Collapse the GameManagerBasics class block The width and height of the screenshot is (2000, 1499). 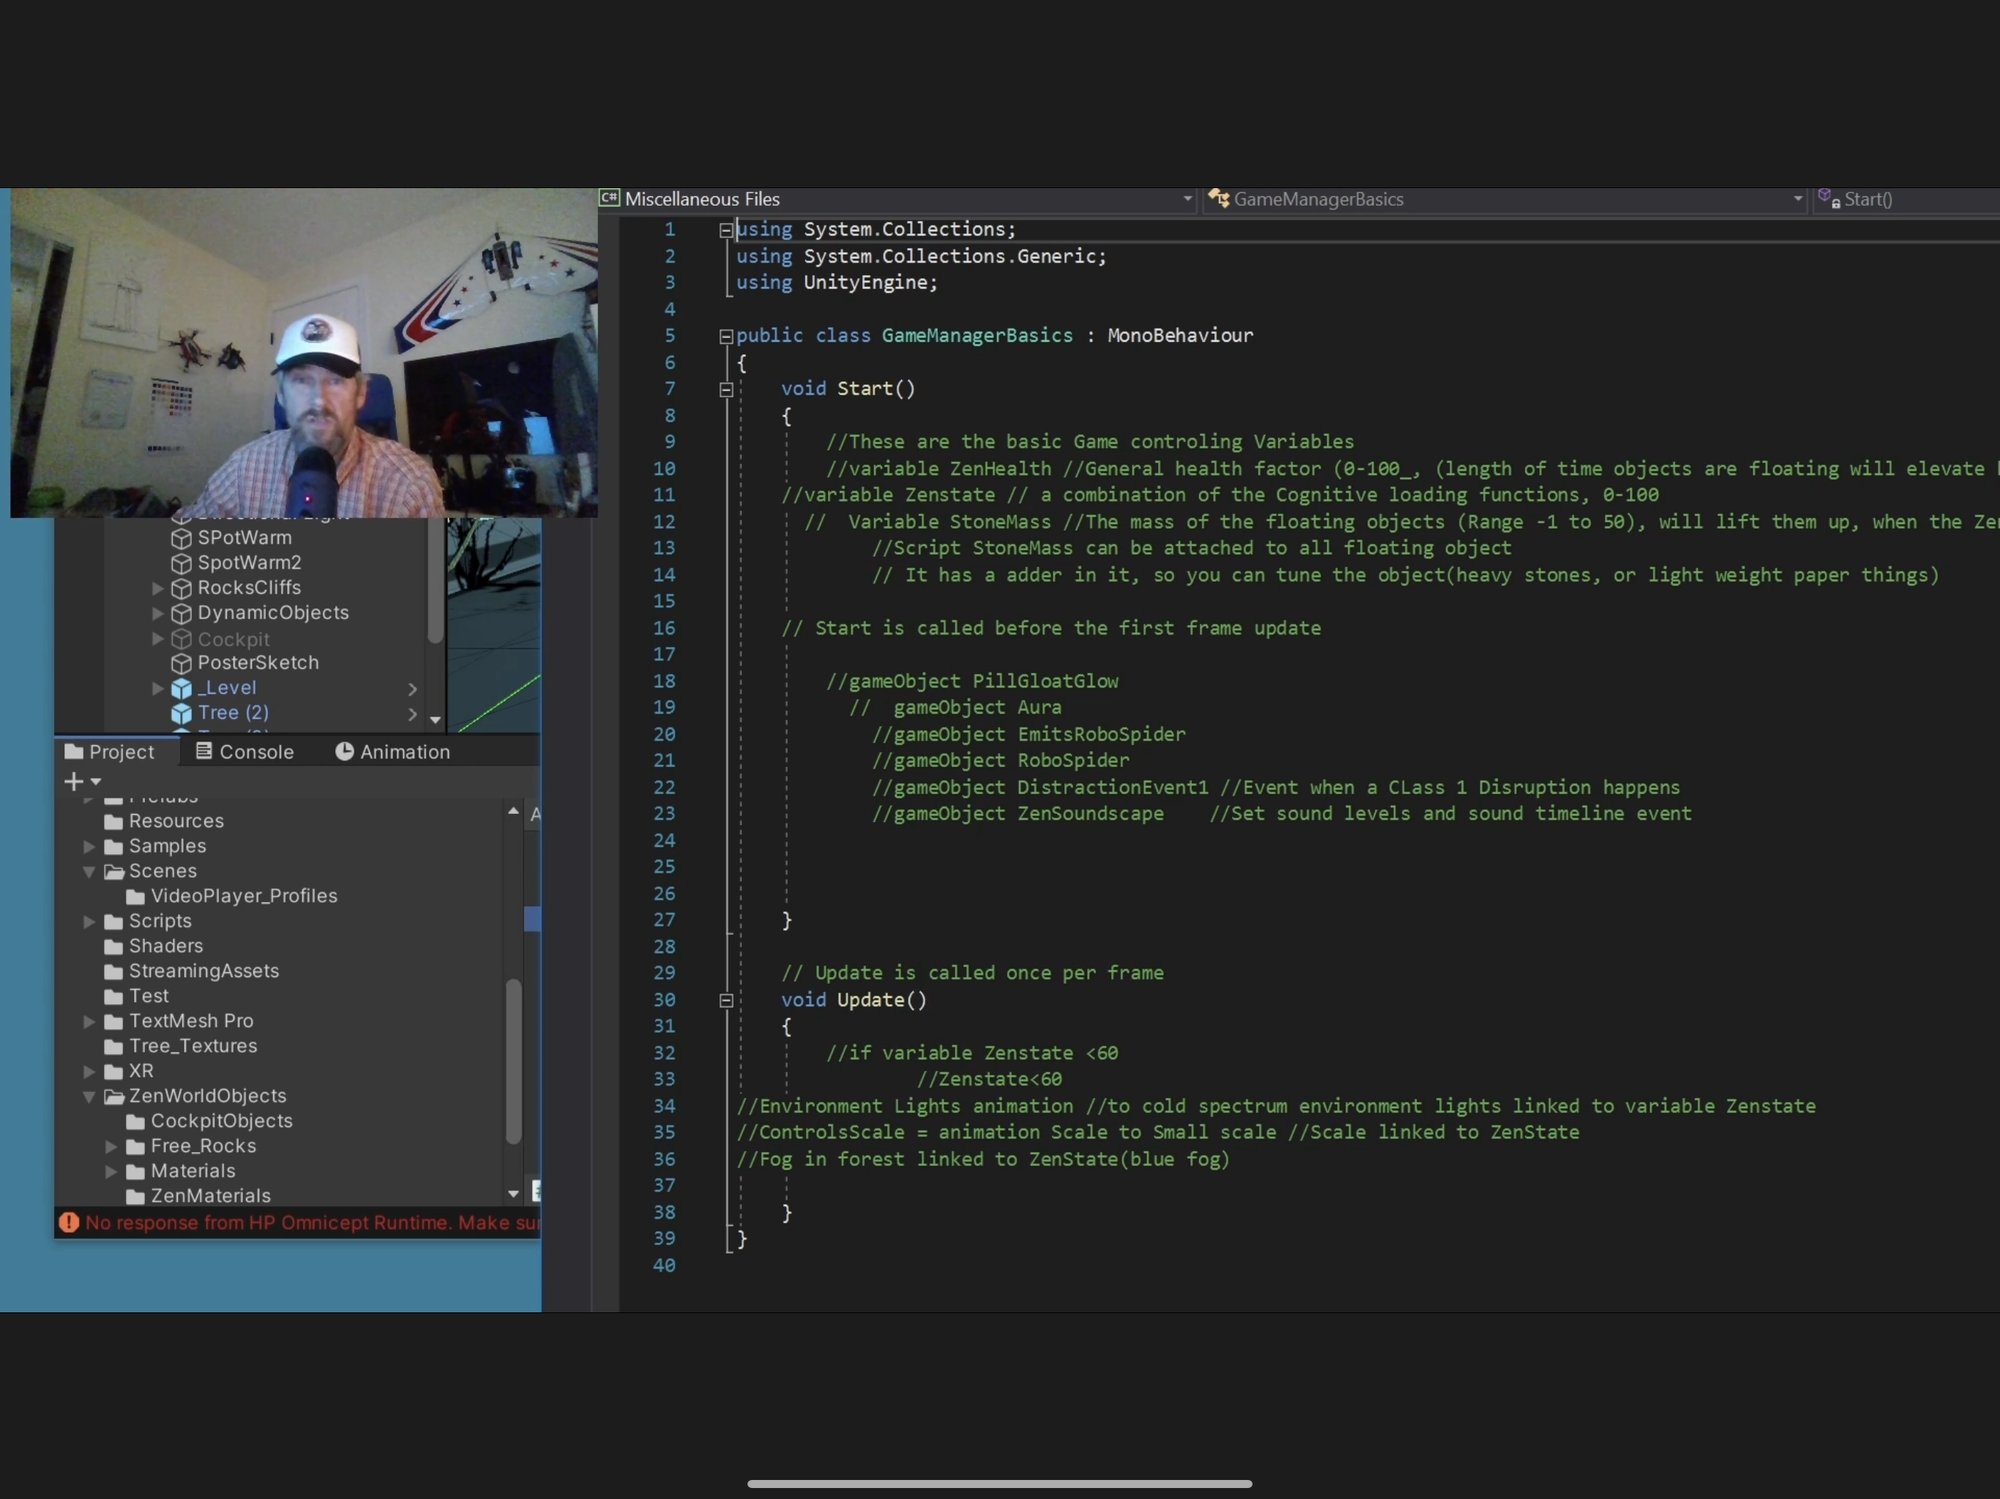(726, 336)
